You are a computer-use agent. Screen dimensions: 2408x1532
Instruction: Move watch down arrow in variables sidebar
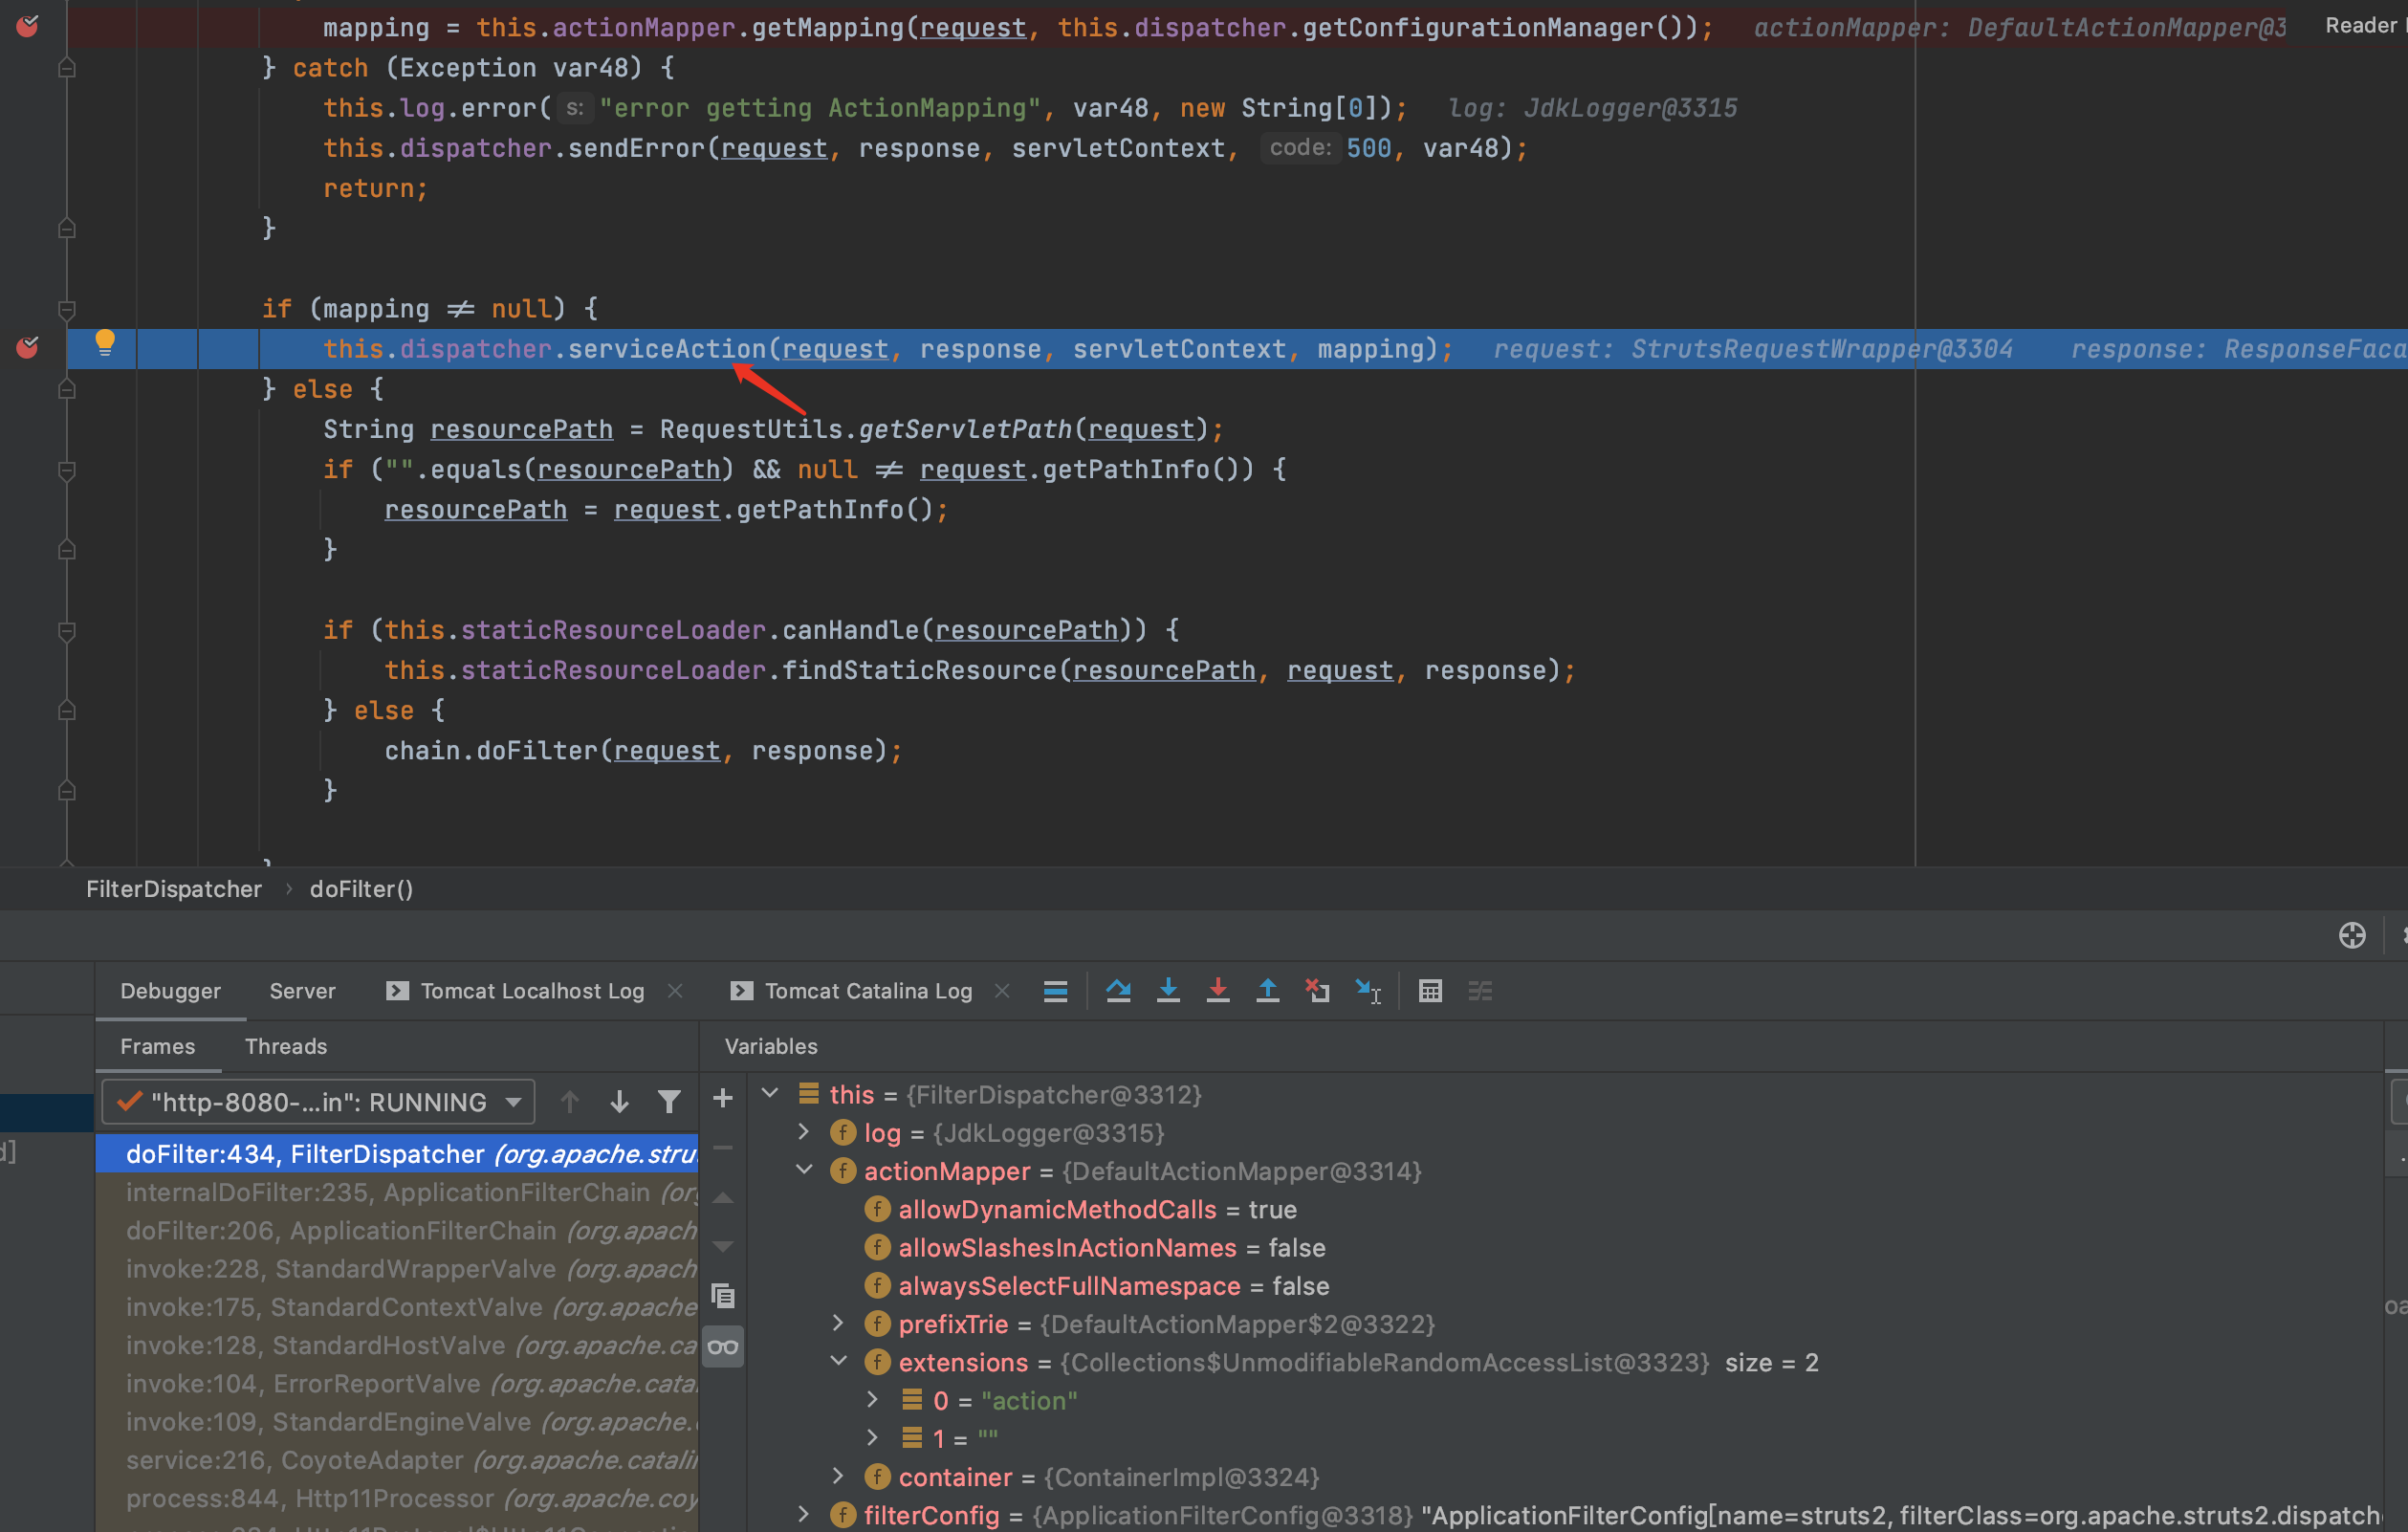tap(723, 1246)
